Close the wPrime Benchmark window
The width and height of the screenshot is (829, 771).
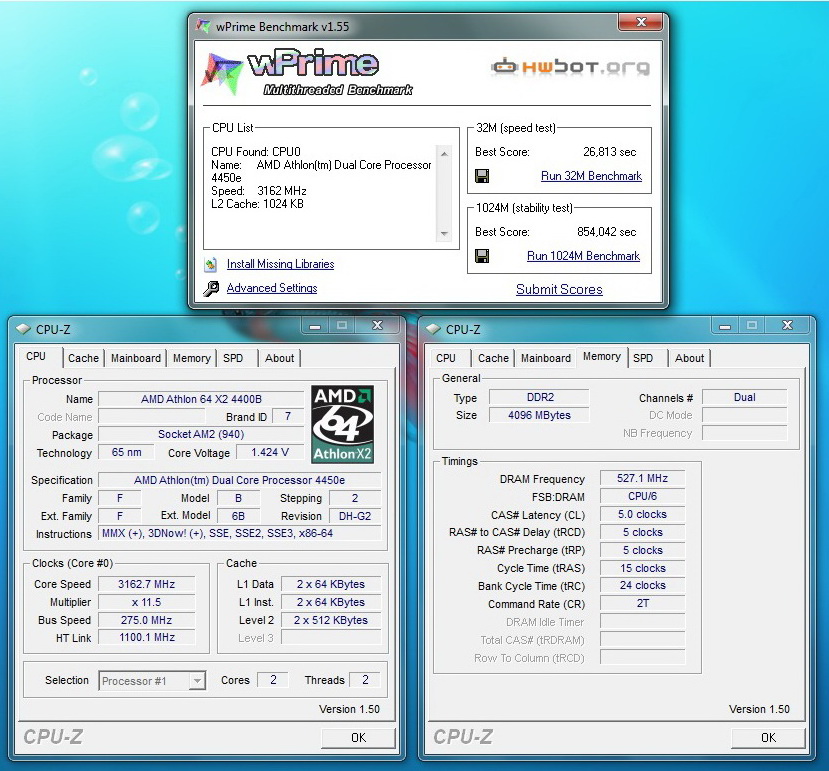pos(640,22)
